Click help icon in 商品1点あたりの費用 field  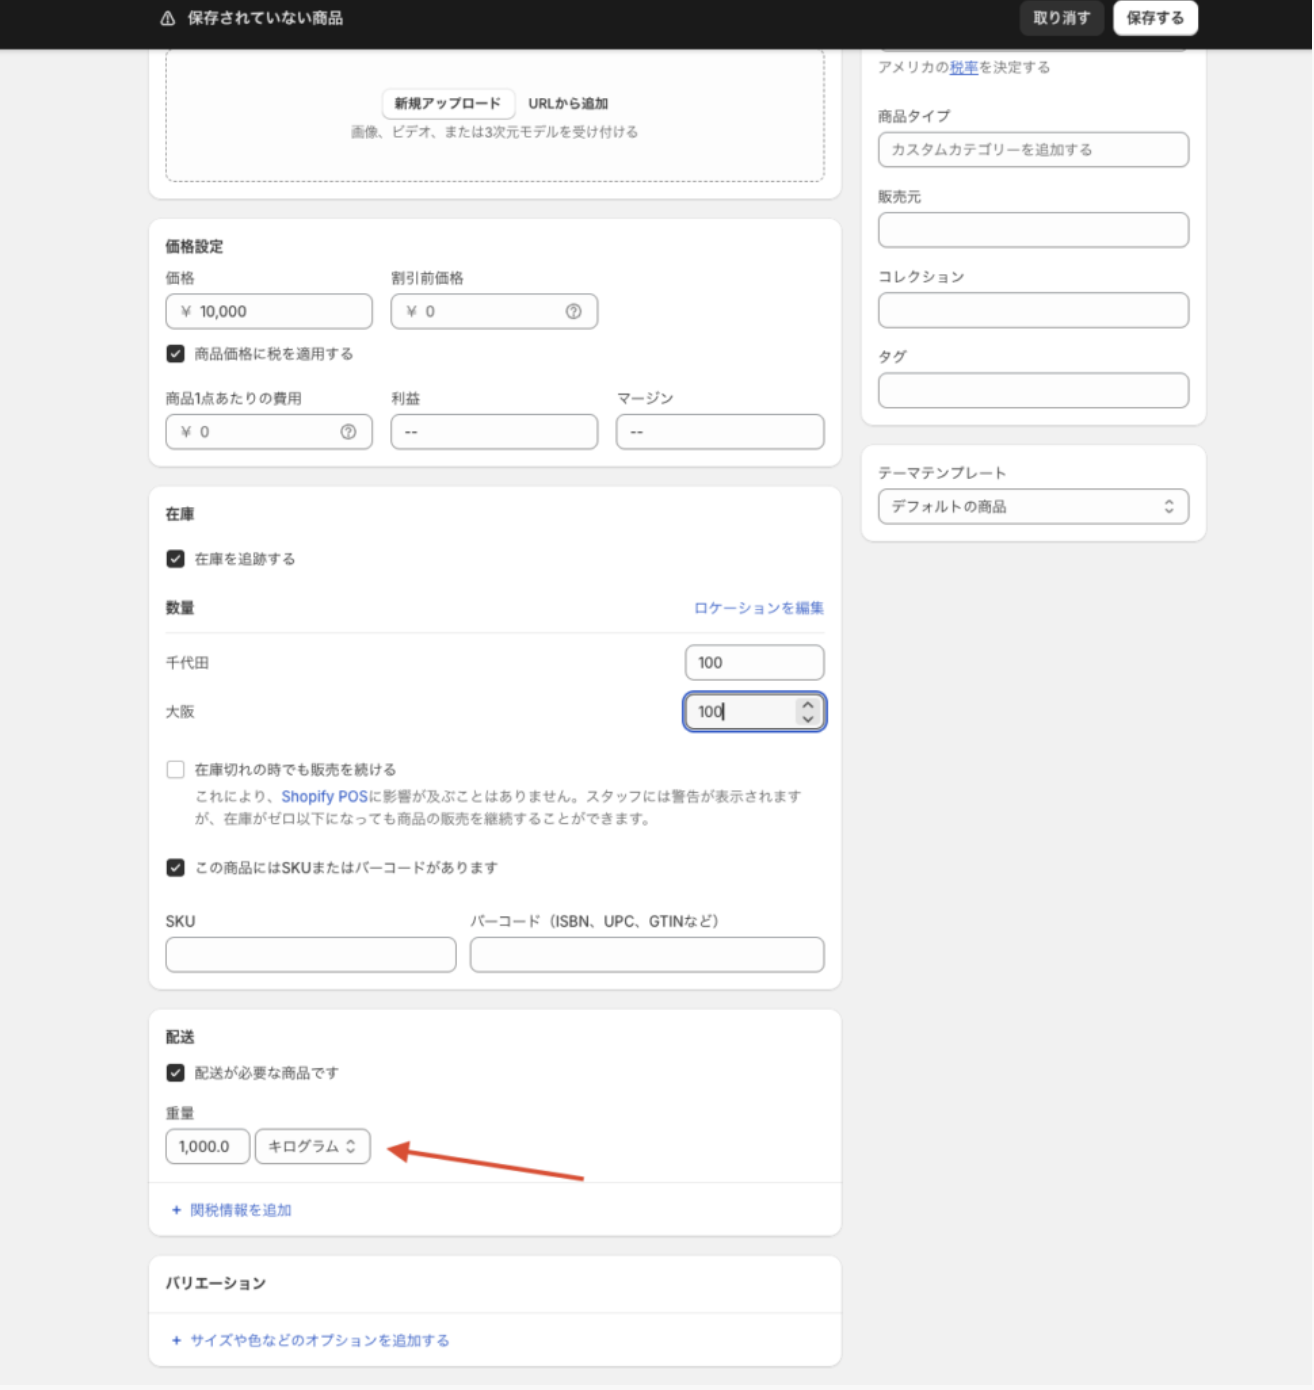pos(348,432)
